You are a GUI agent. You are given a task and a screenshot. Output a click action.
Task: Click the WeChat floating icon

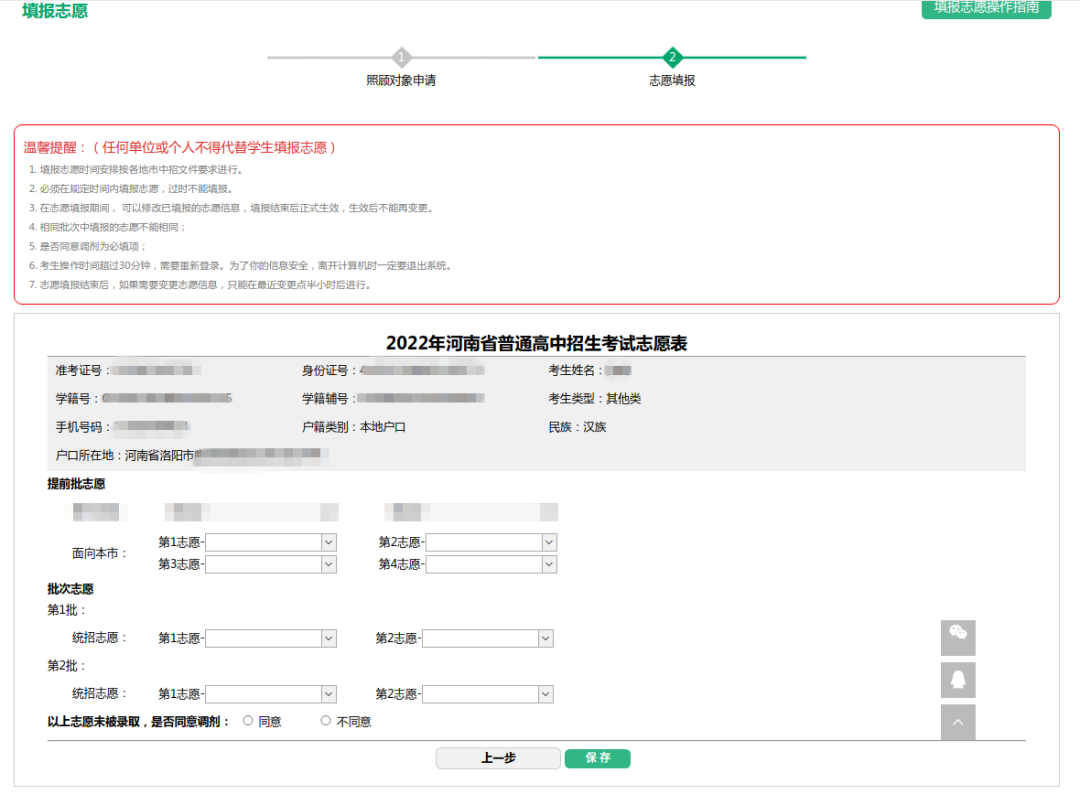958,637
